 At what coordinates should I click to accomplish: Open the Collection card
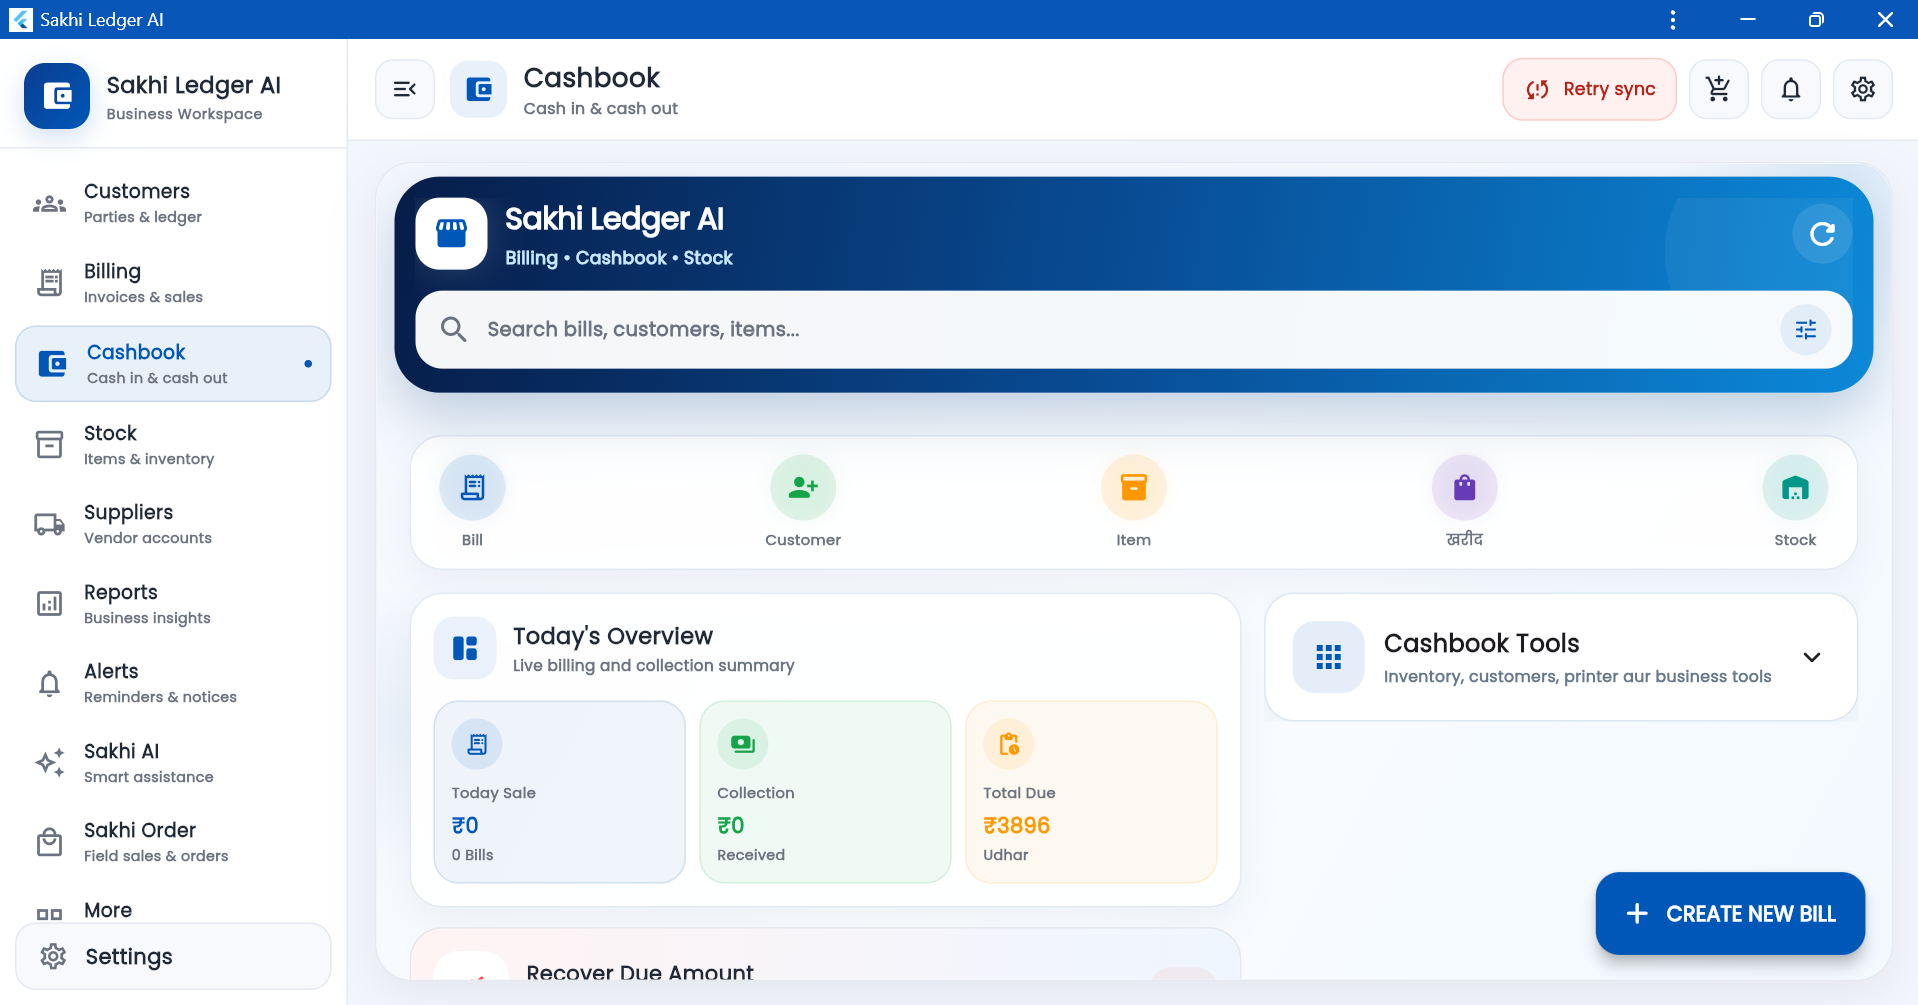(x=825, y=792)
